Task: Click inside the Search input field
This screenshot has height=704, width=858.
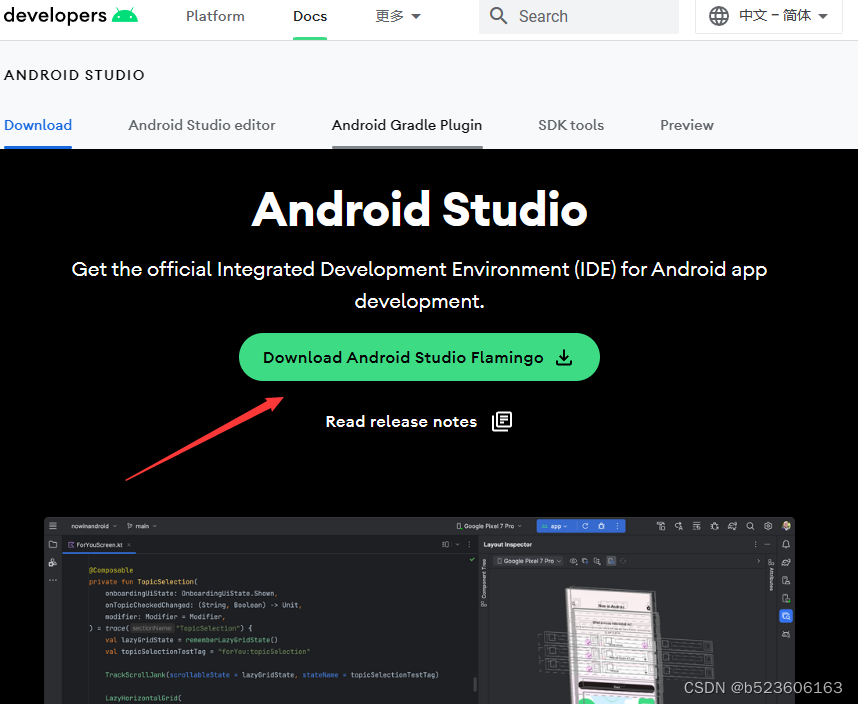Action: pyautogui.click(x=579, y=16)
